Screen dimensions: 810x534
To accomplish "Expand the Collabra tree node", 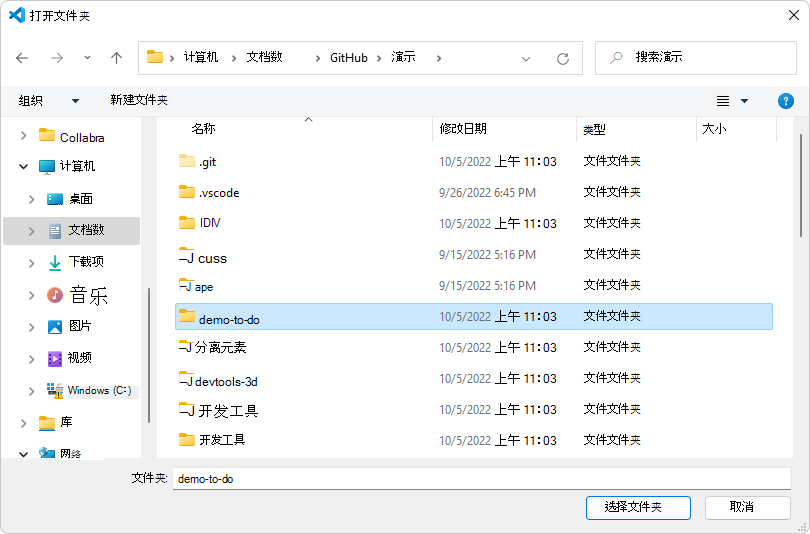I will click(23, 135).
